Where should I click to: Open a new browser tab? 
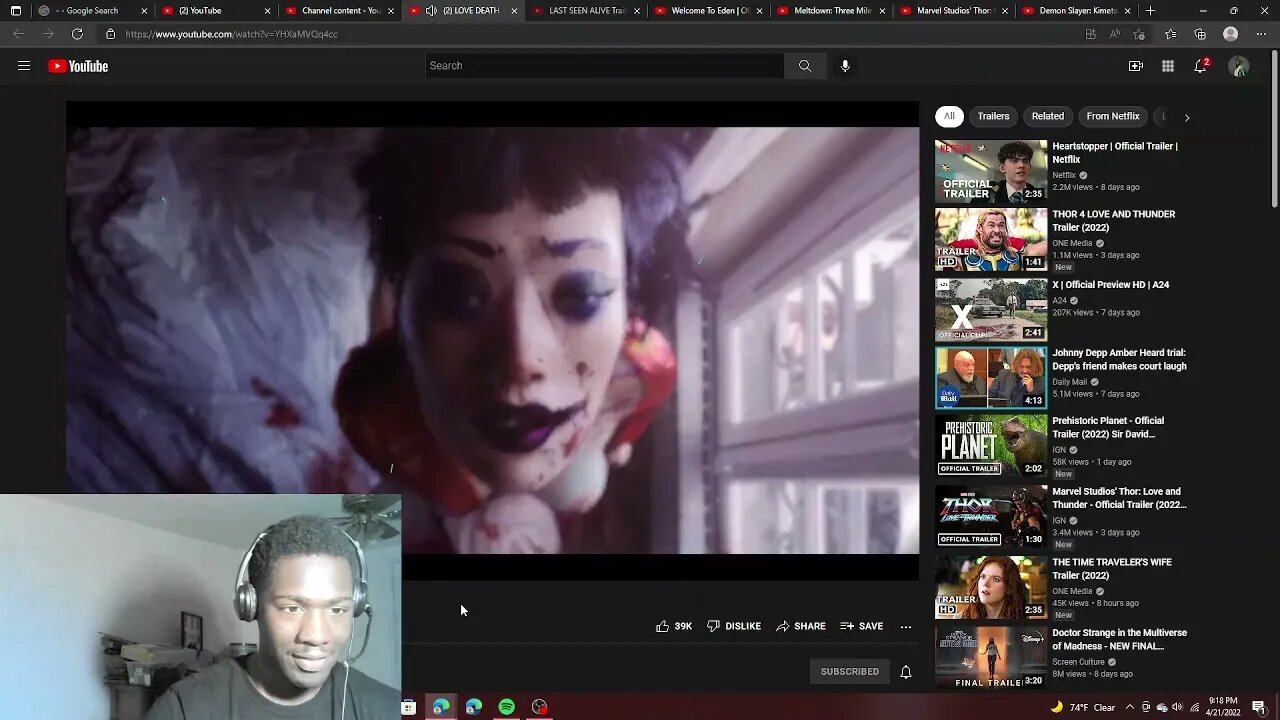tap(1151, 11)
